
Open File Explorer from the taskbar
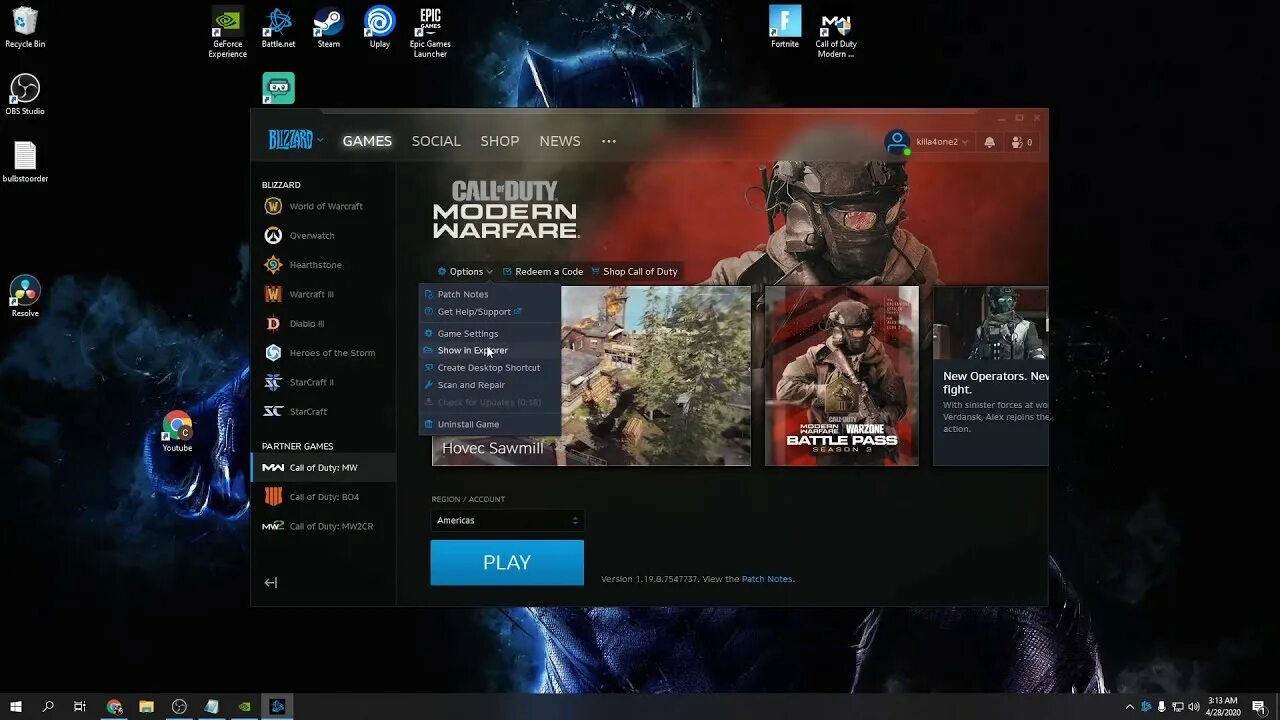coord(146,706)
